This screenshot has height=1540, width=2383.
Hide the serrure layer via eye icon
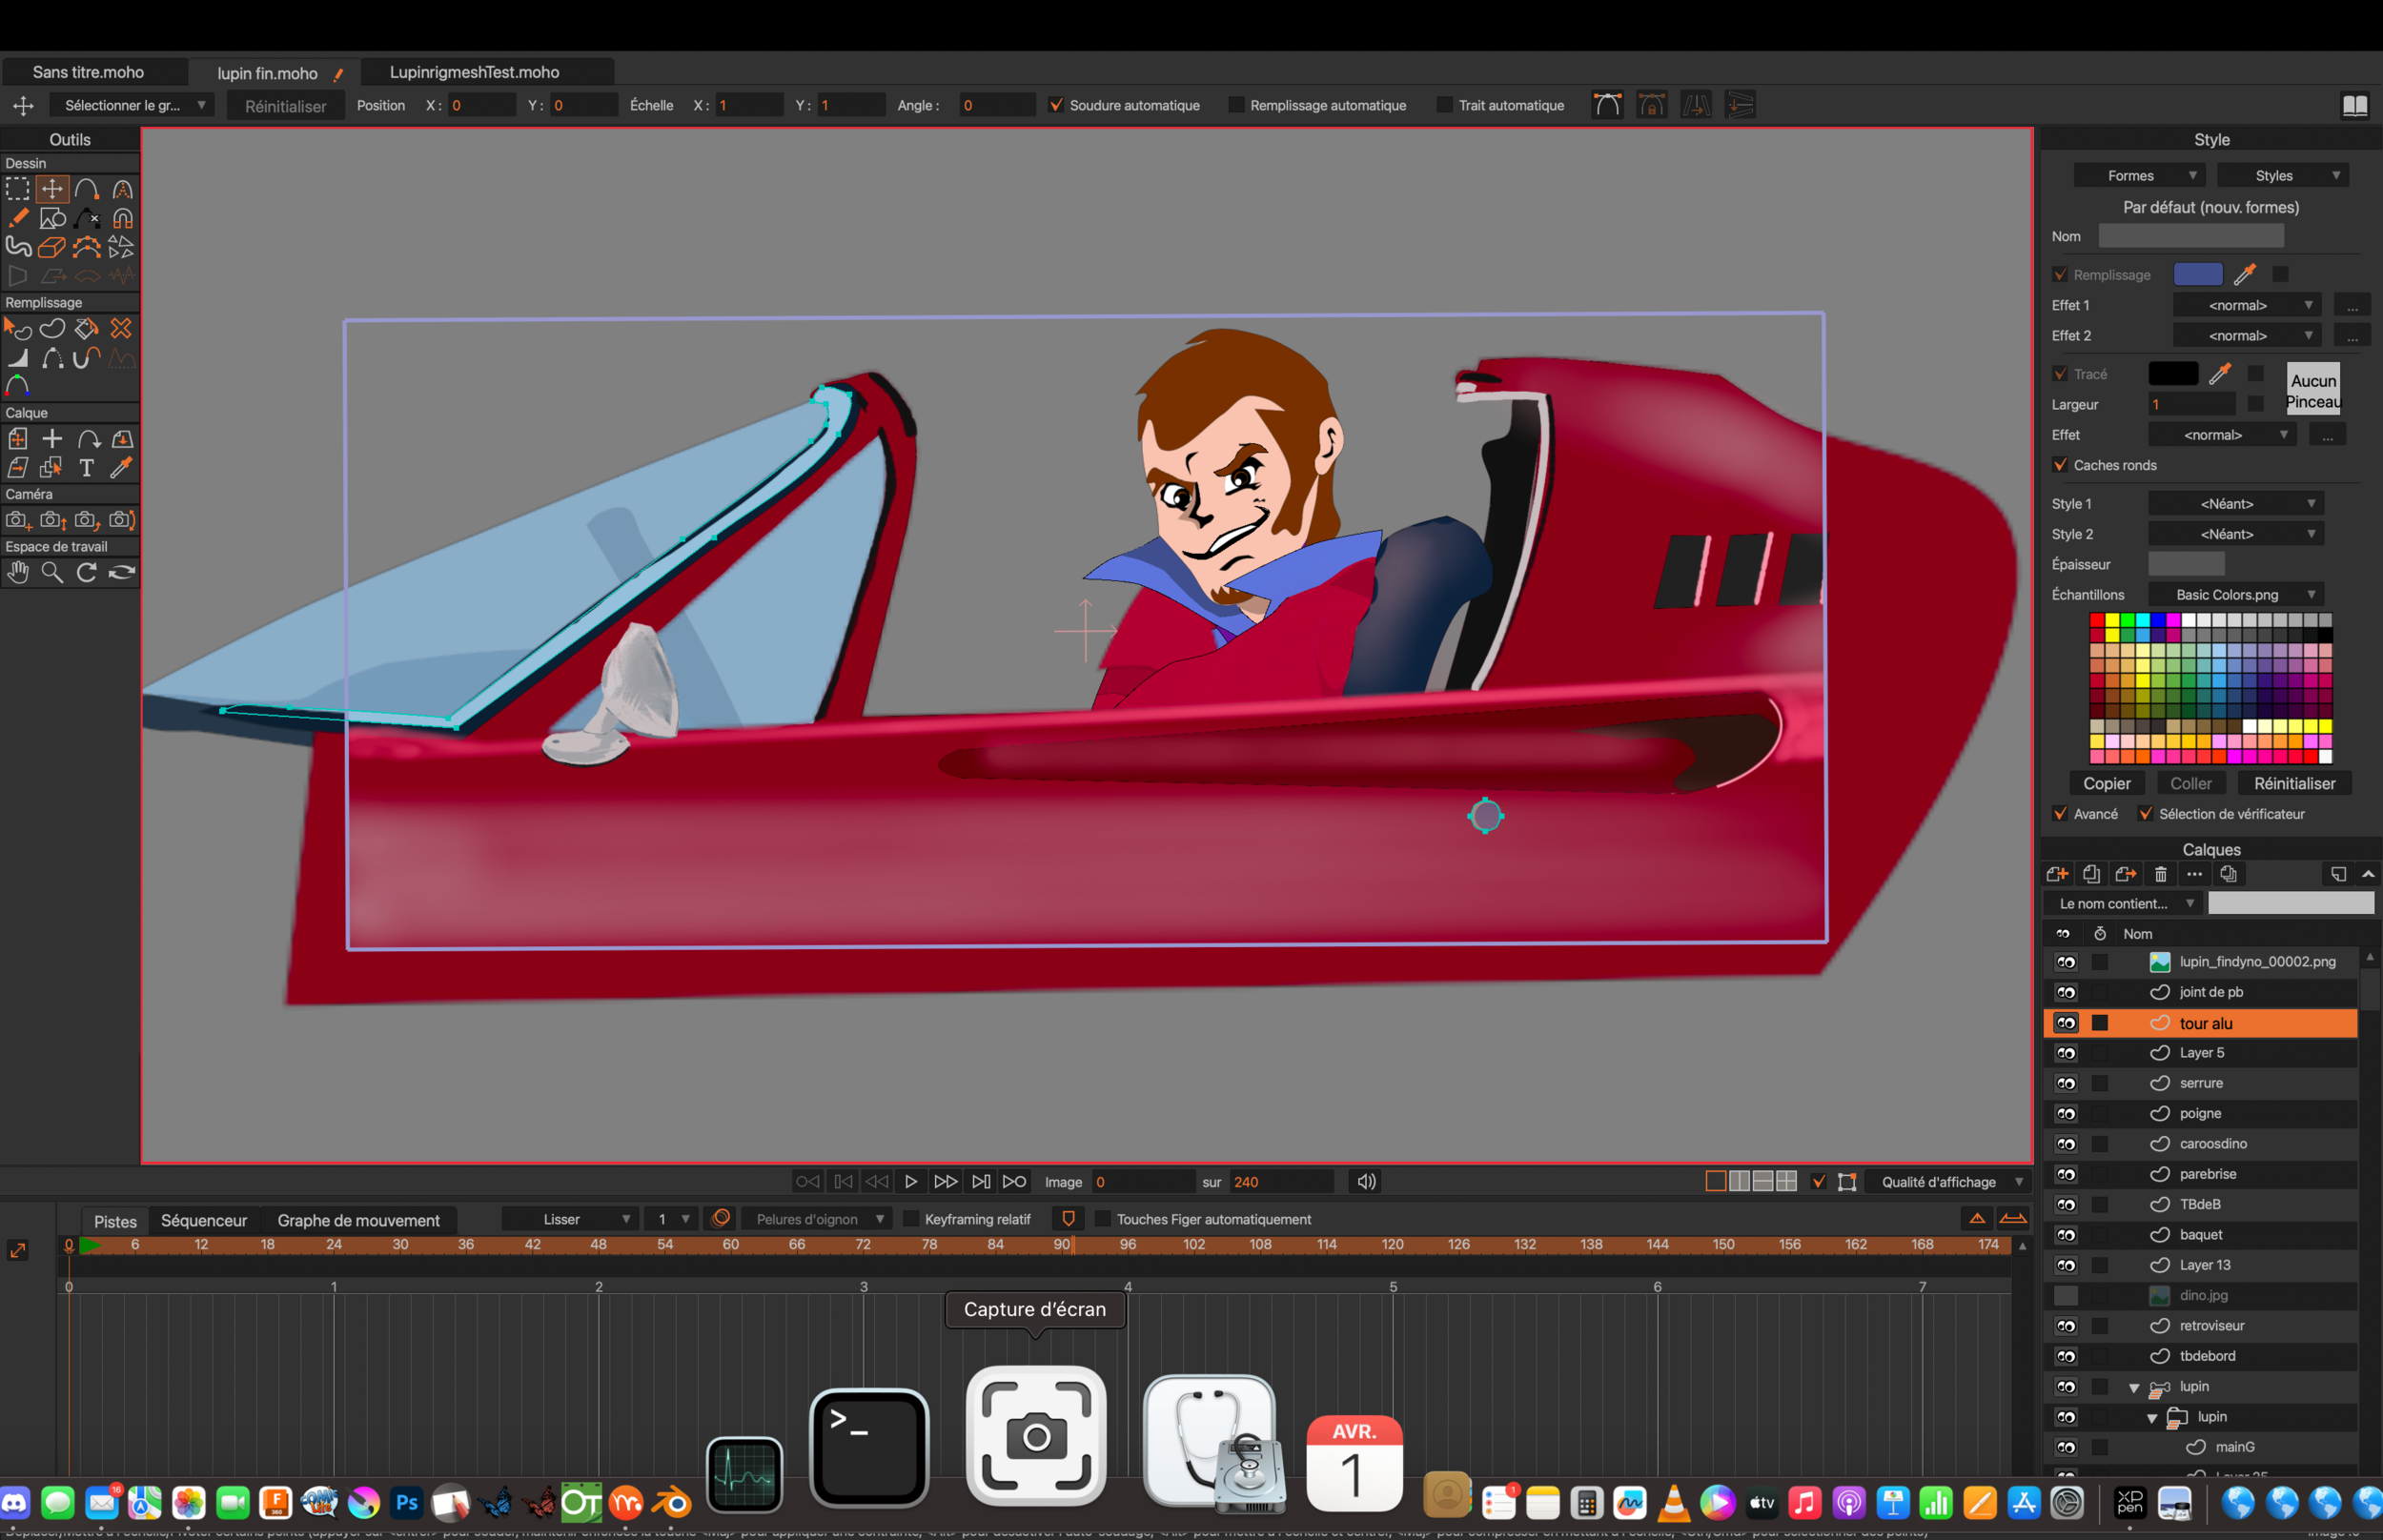2065,1083
